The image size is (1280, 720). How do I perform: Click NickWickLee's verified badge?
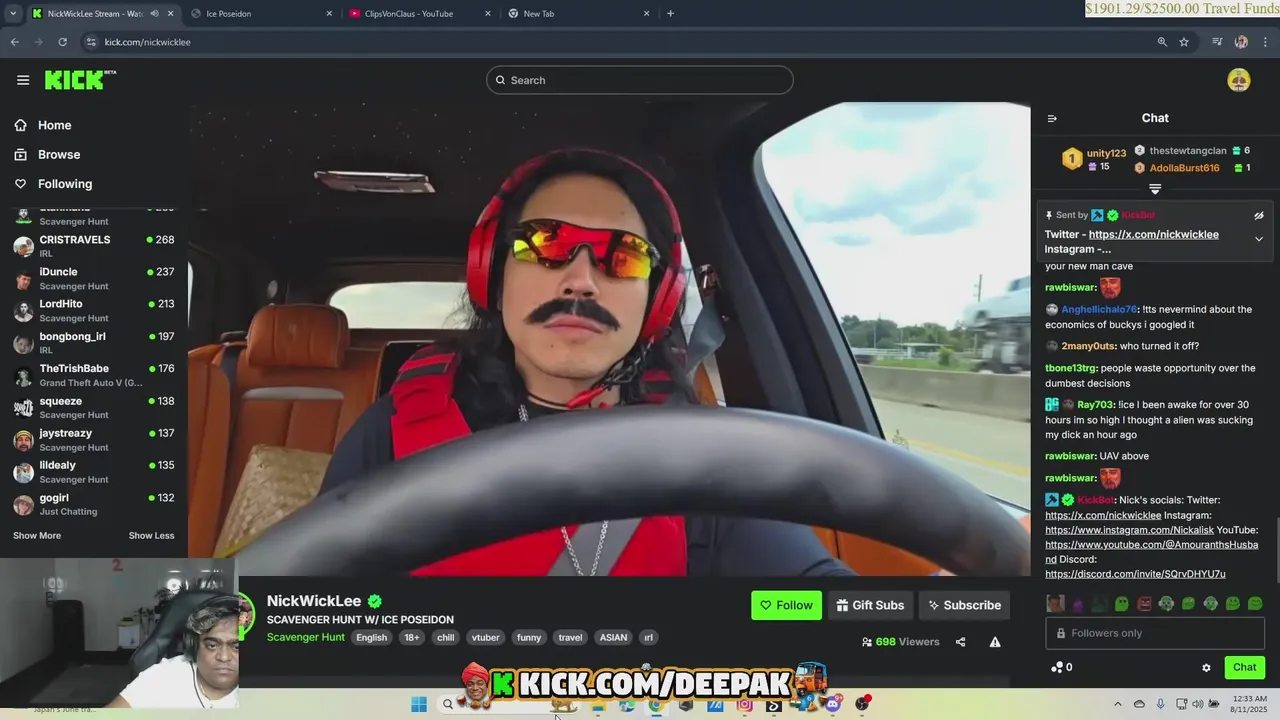375,601
